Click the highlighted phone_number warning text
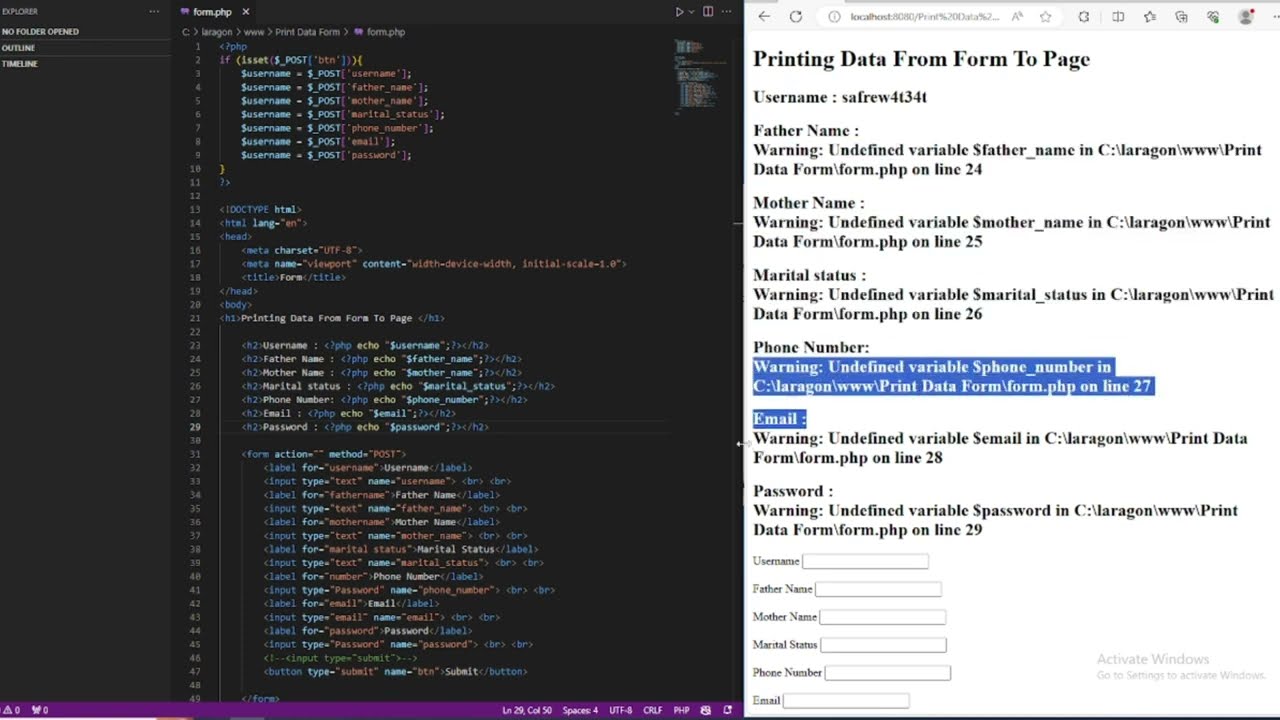The image size is (1280, 720). 953,376
